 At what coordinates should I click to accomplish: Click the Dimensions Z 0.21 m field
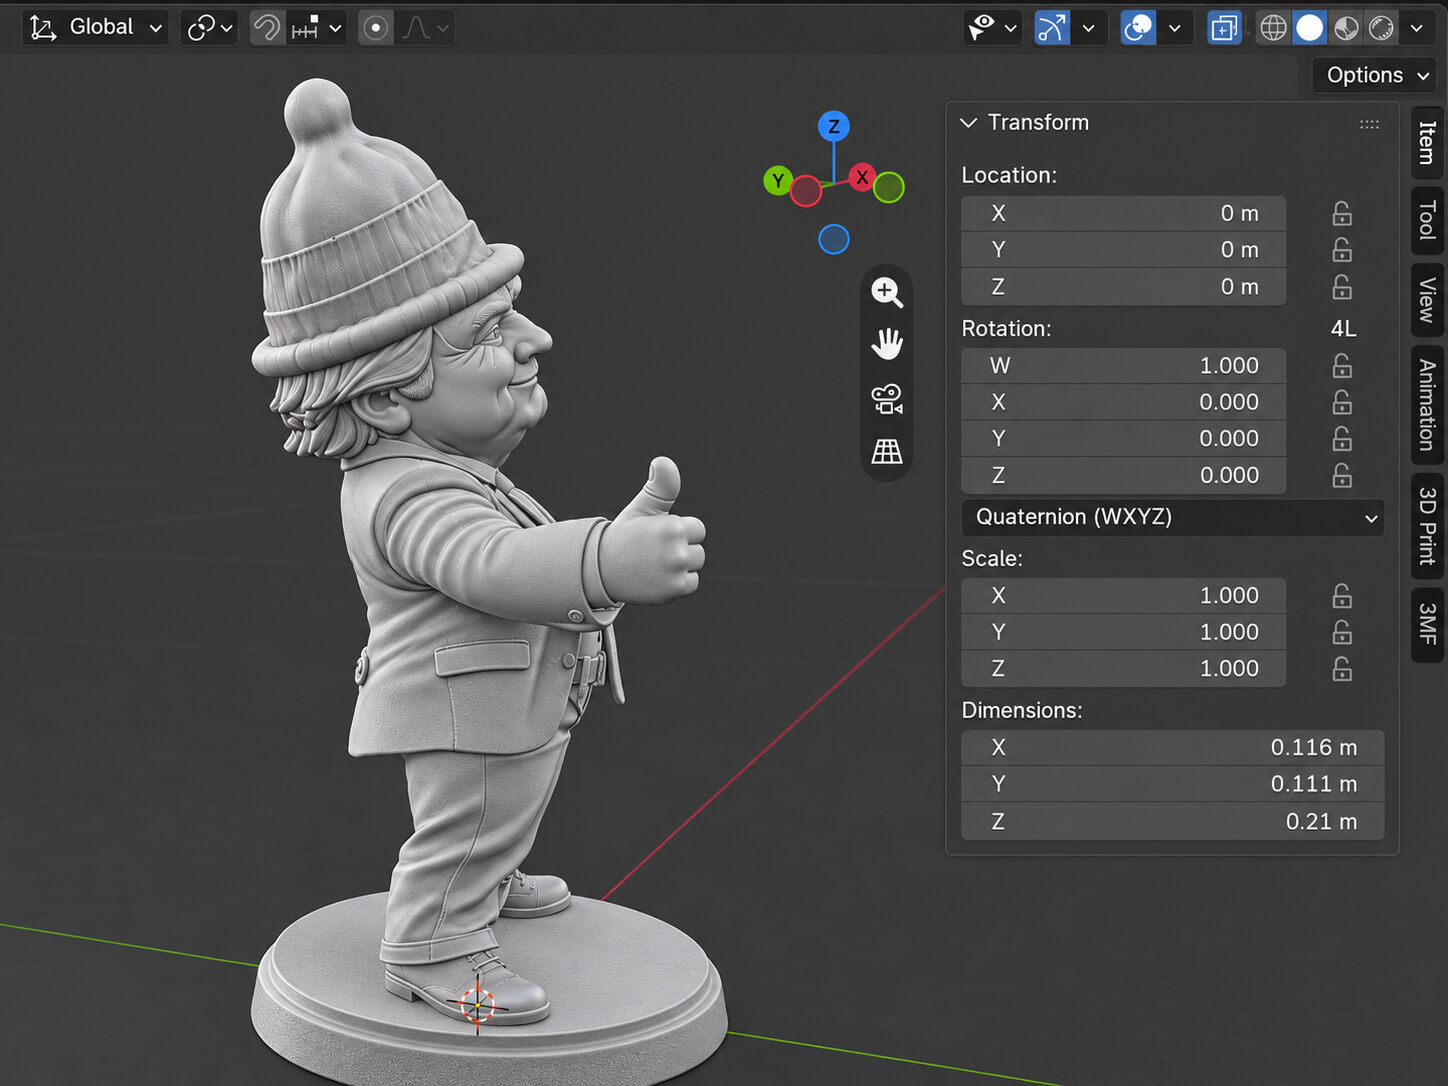coord(1173,822)
